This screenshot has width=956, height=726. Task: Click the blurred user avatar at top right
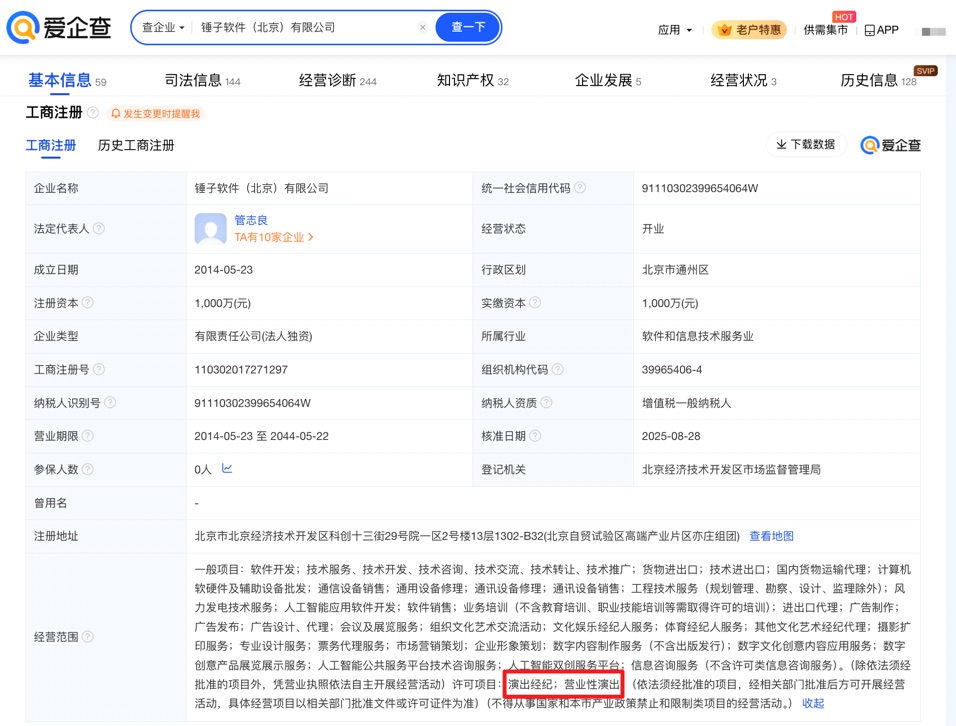point(933,31)
